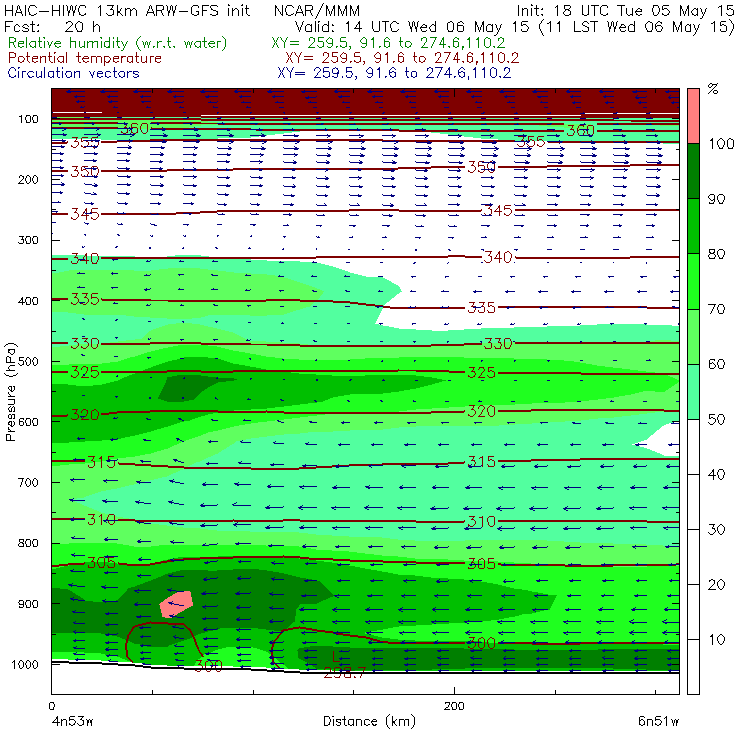The height and width of the screenshot is (740, 740).
Task: Click the "100" colorbar scale label
Action: point(721,143)
